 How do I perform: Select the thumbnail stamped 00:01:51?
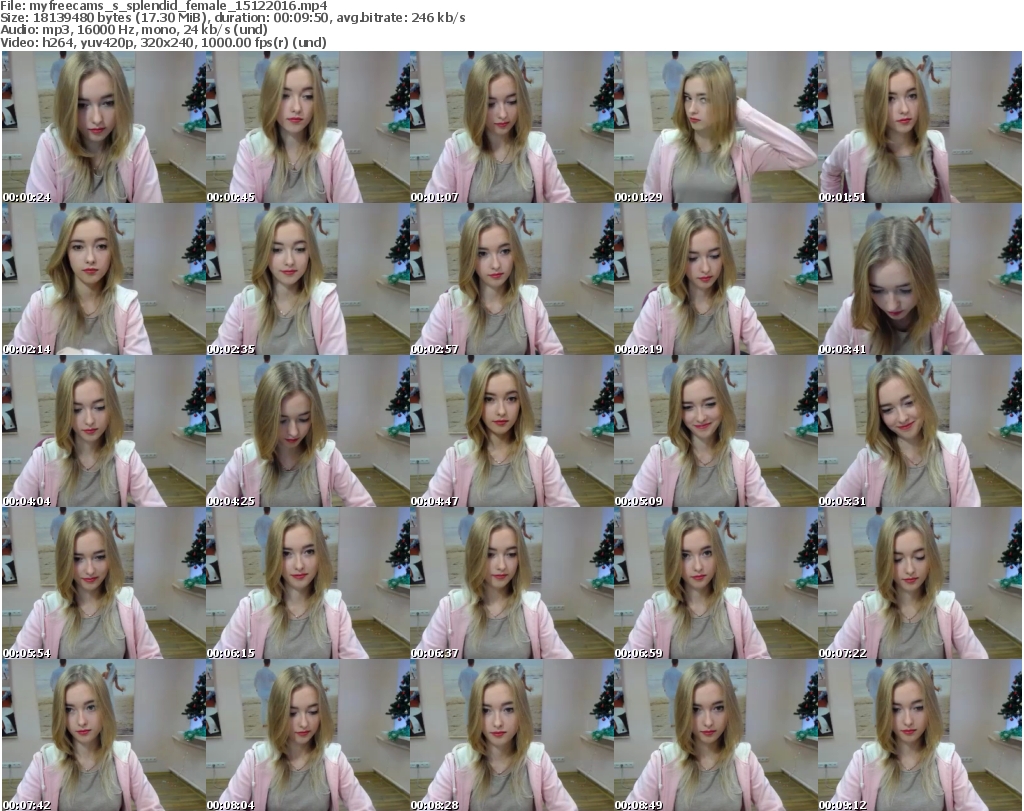click(x=920, y=127)
